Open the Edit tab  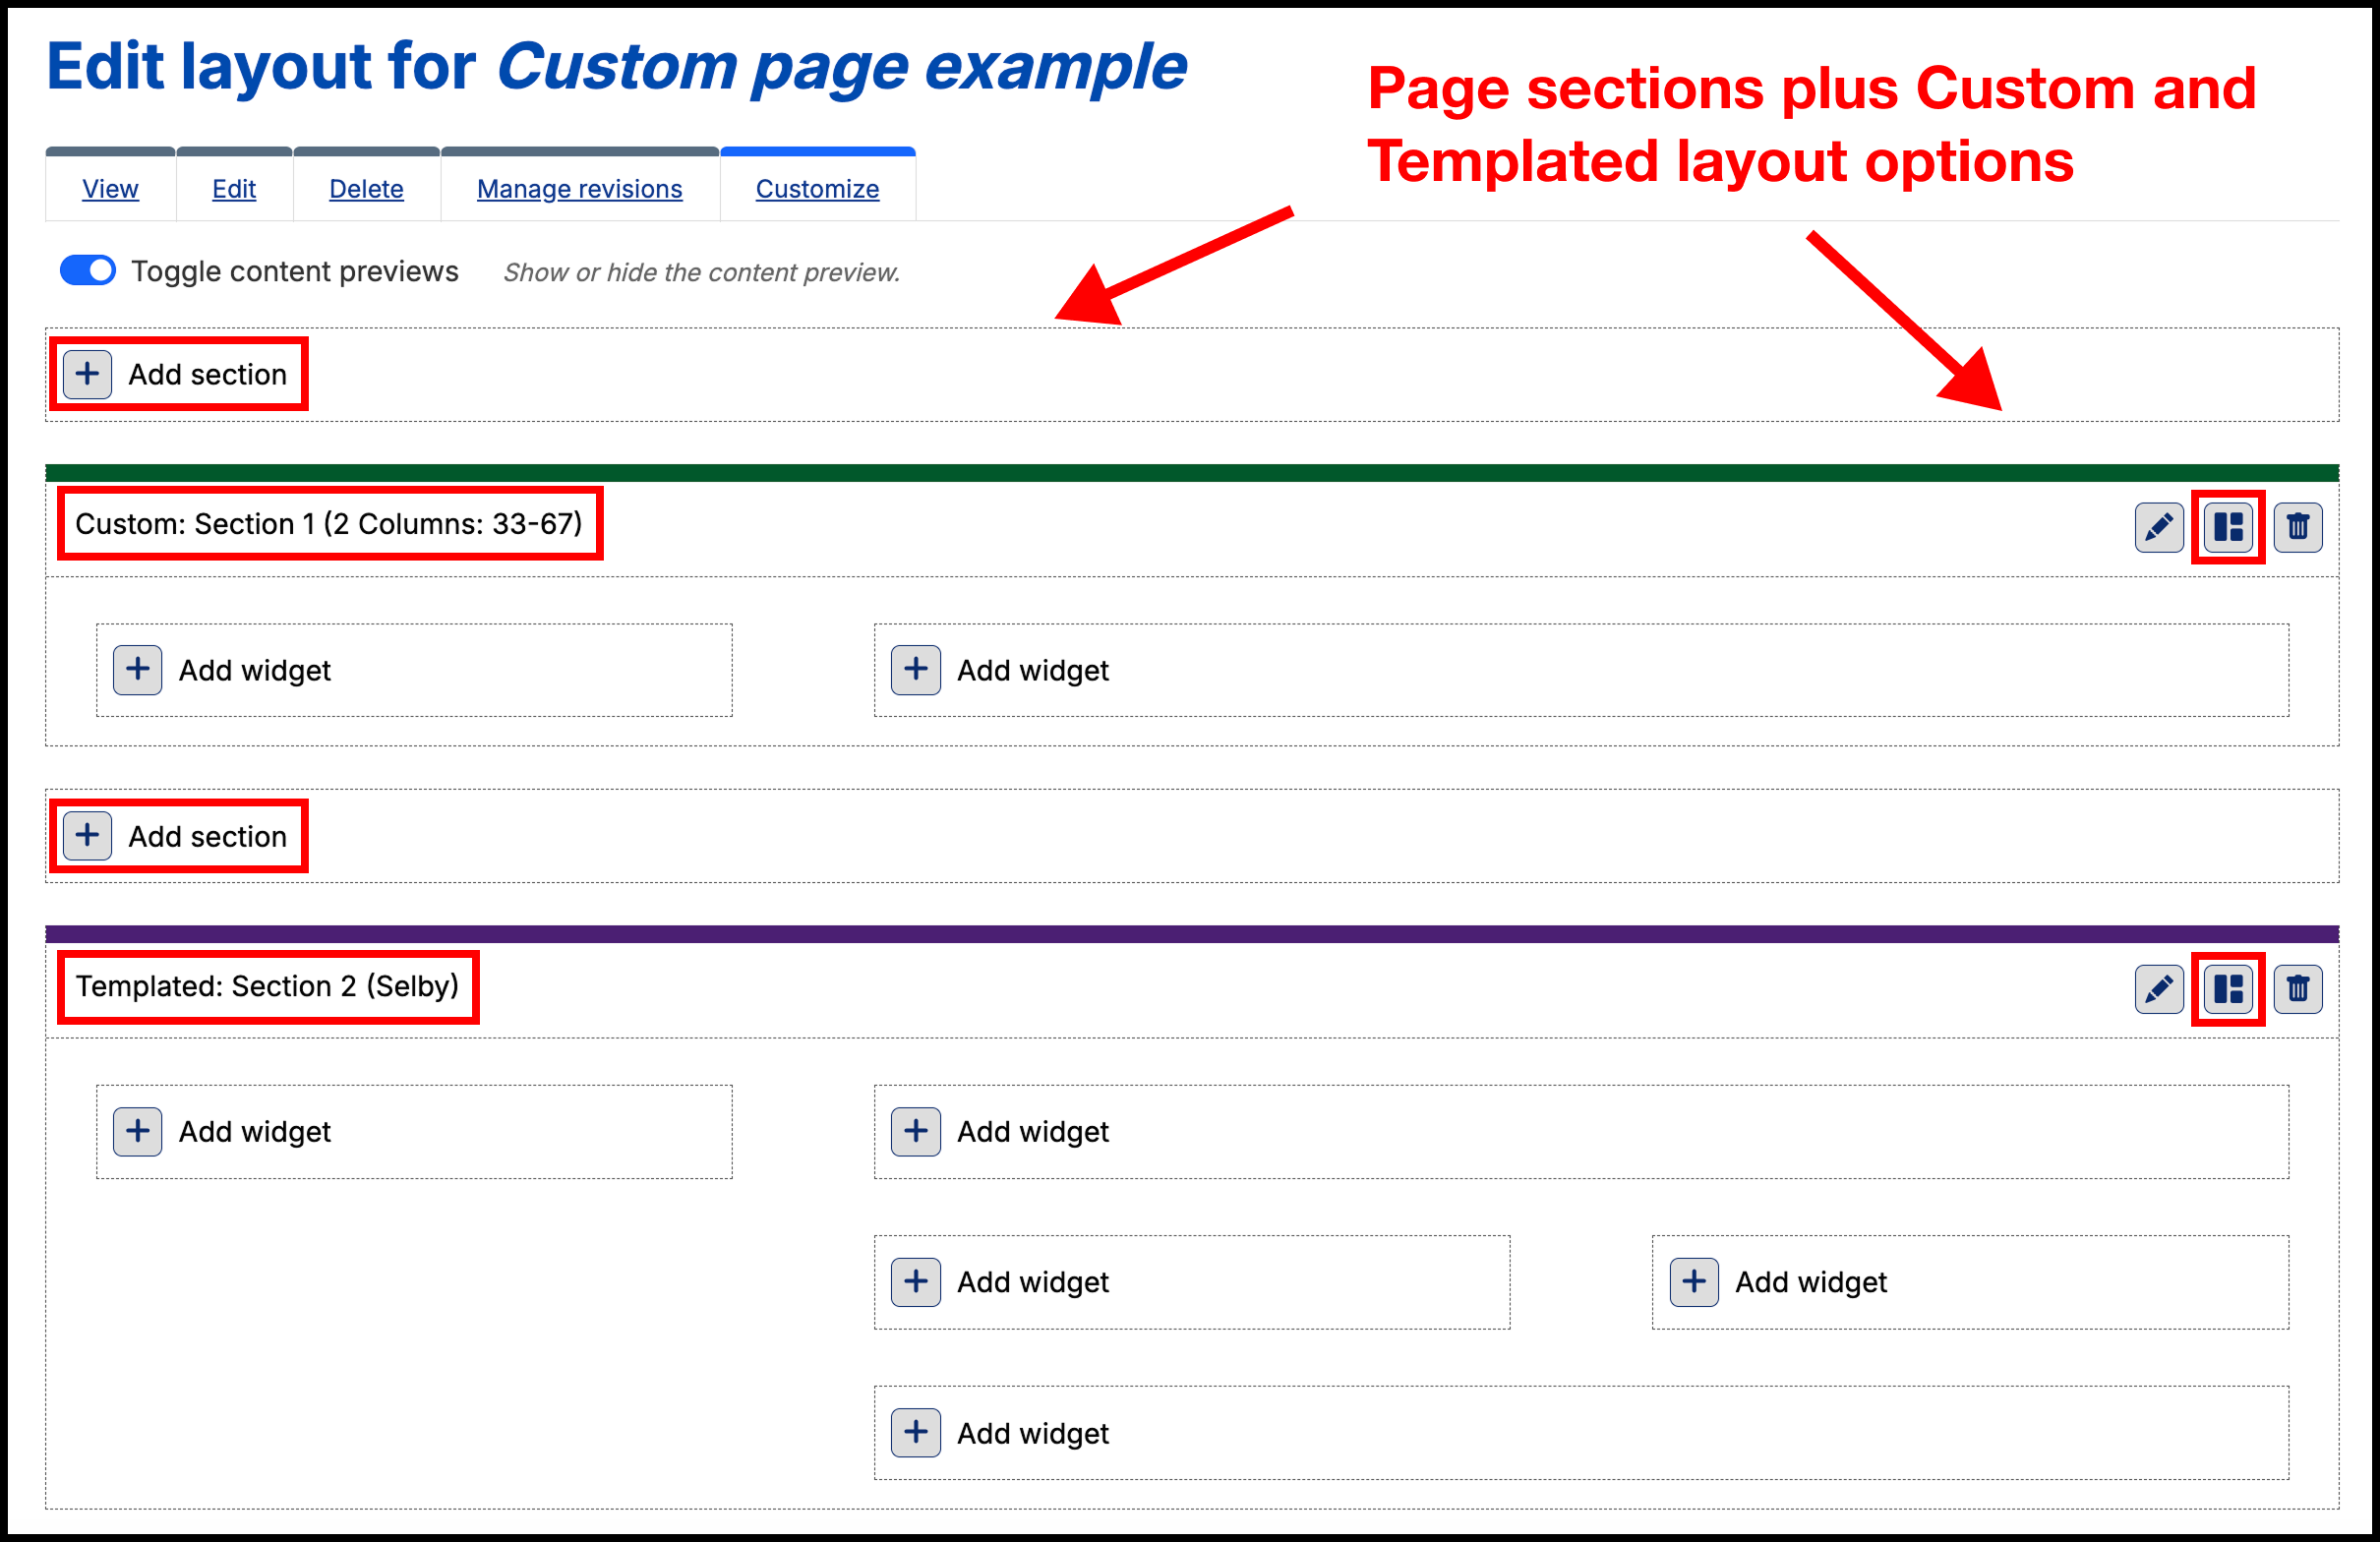234,188
